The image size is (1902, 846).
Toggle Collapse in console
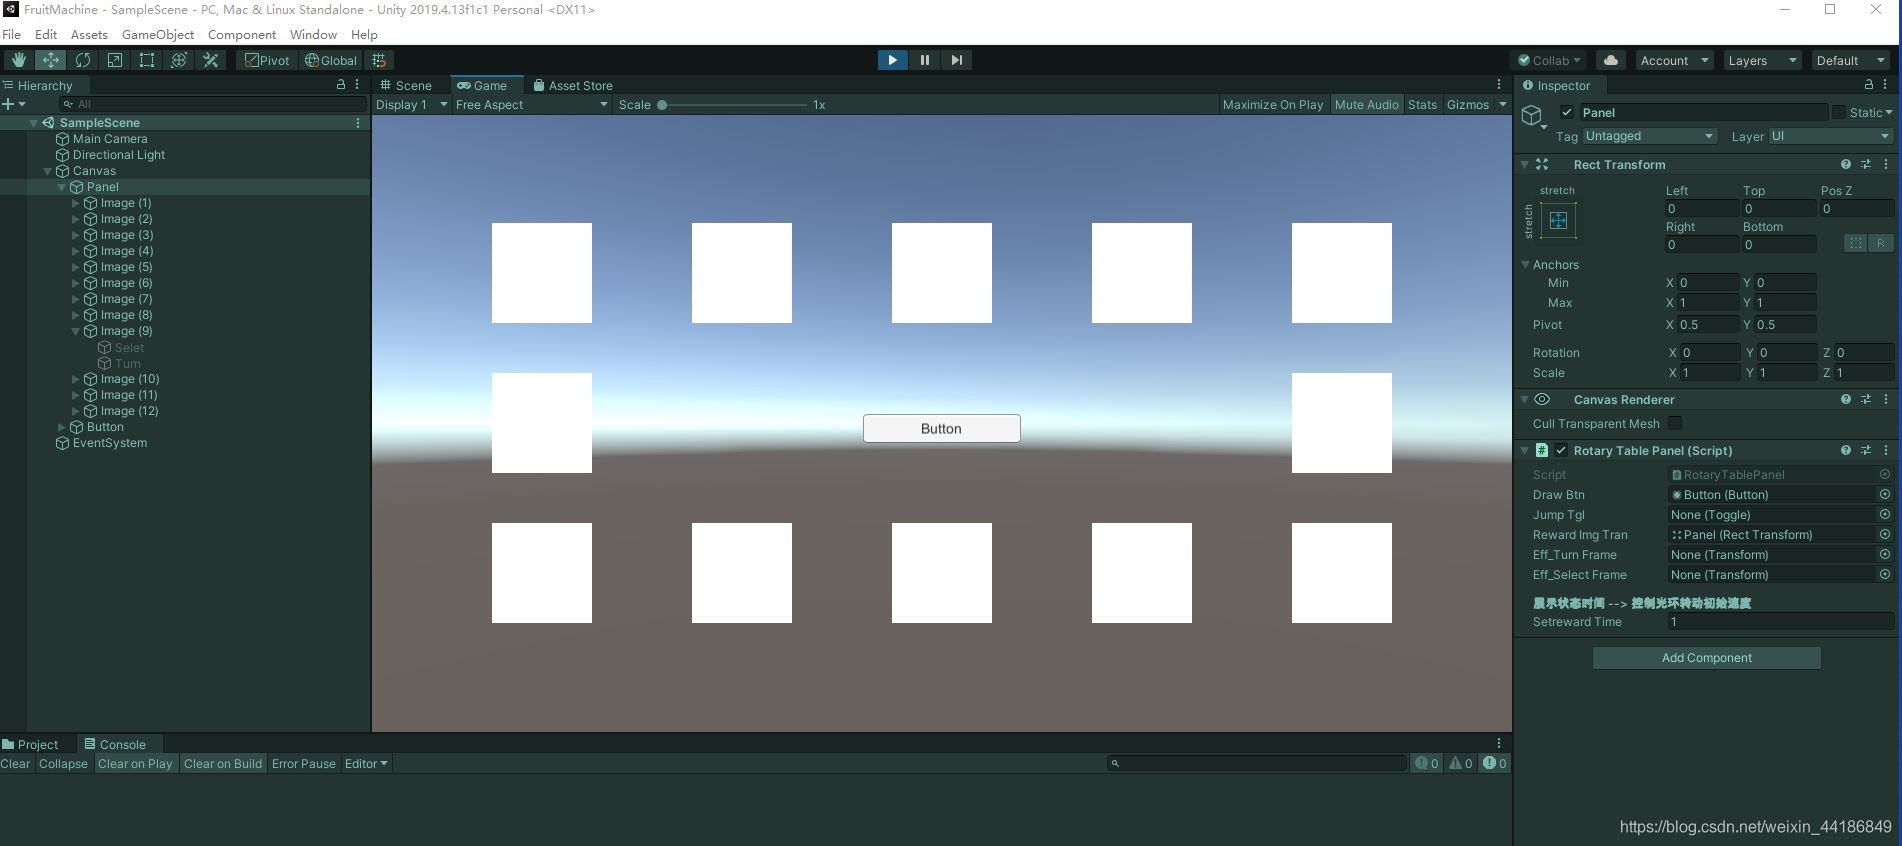point(63,764)
